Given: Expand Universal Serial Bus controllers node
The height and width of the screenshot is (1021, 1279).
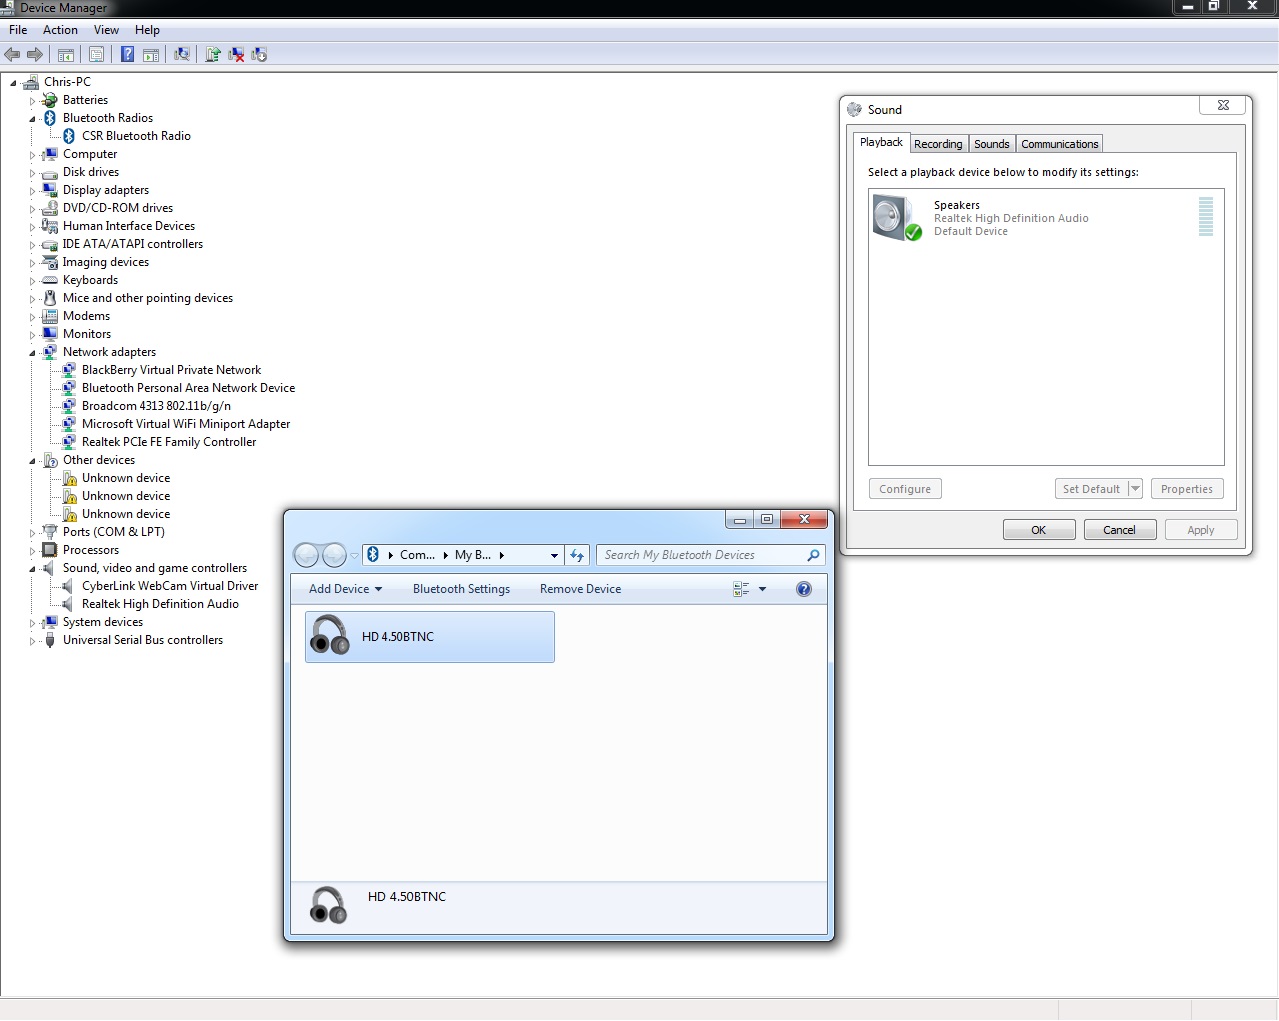Looking at the screenshot, I should [x=32, y=641].
